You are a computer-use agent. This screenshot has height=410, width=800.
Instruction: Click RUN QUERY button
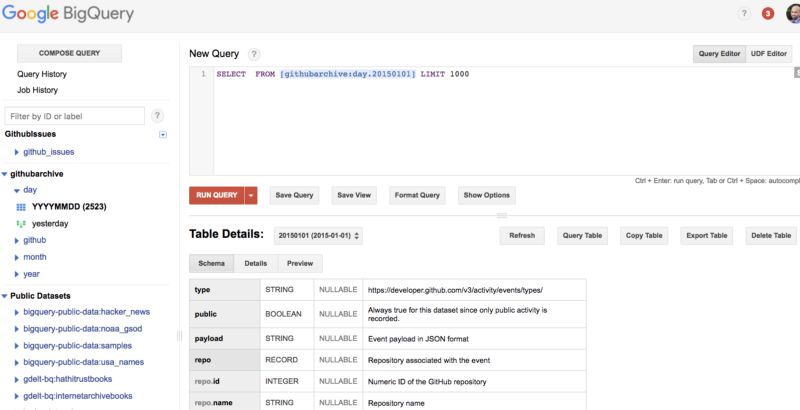[217, 195]
